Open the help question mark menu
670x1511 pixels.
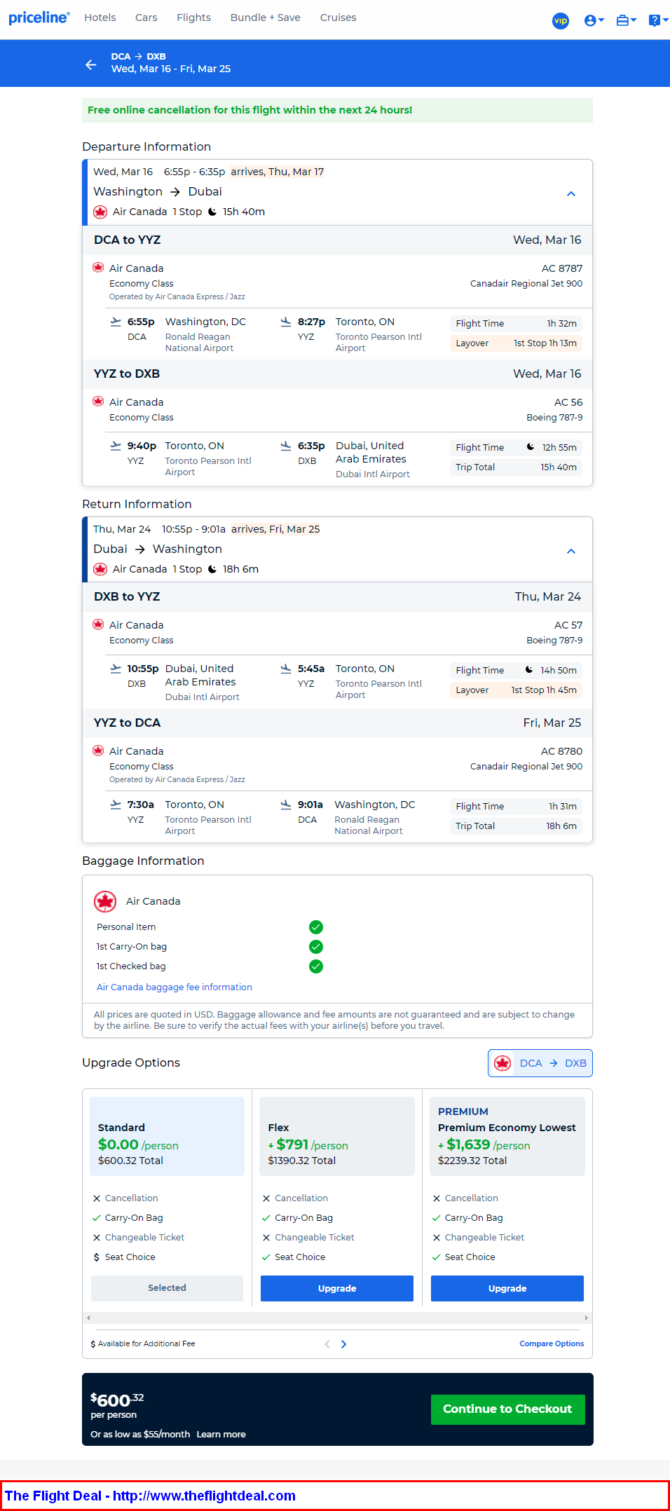[656, 20]
